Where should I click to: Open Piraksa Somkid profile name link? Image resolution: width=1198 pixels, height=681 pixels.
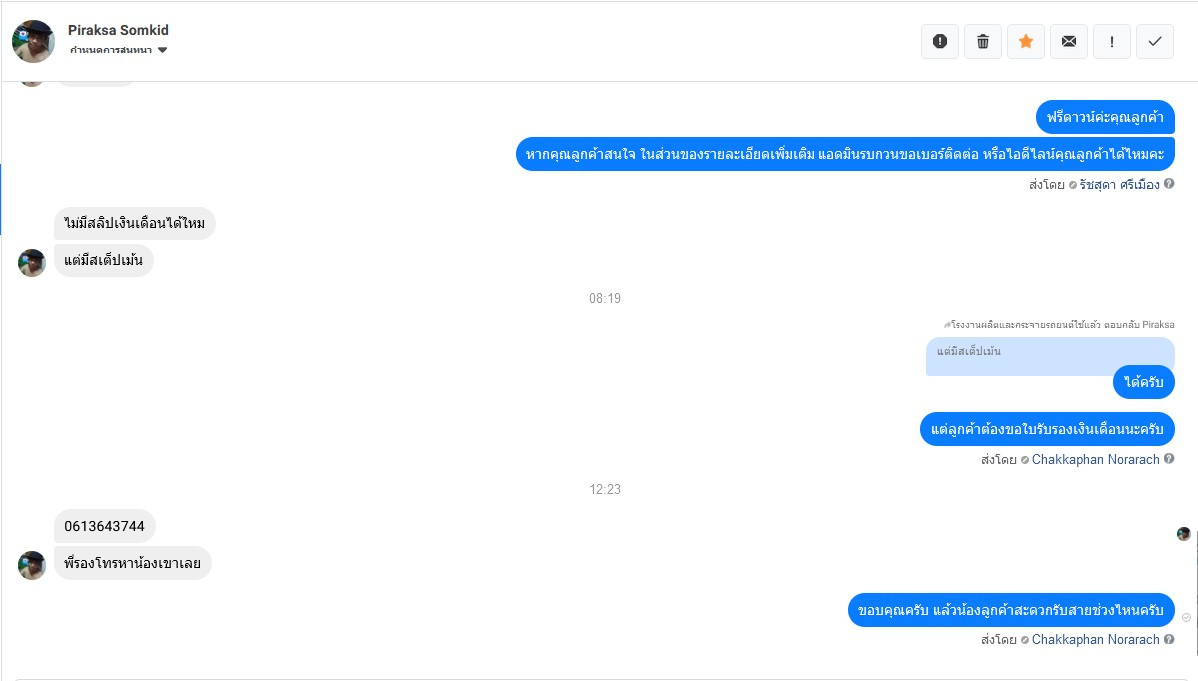point(118,30)
